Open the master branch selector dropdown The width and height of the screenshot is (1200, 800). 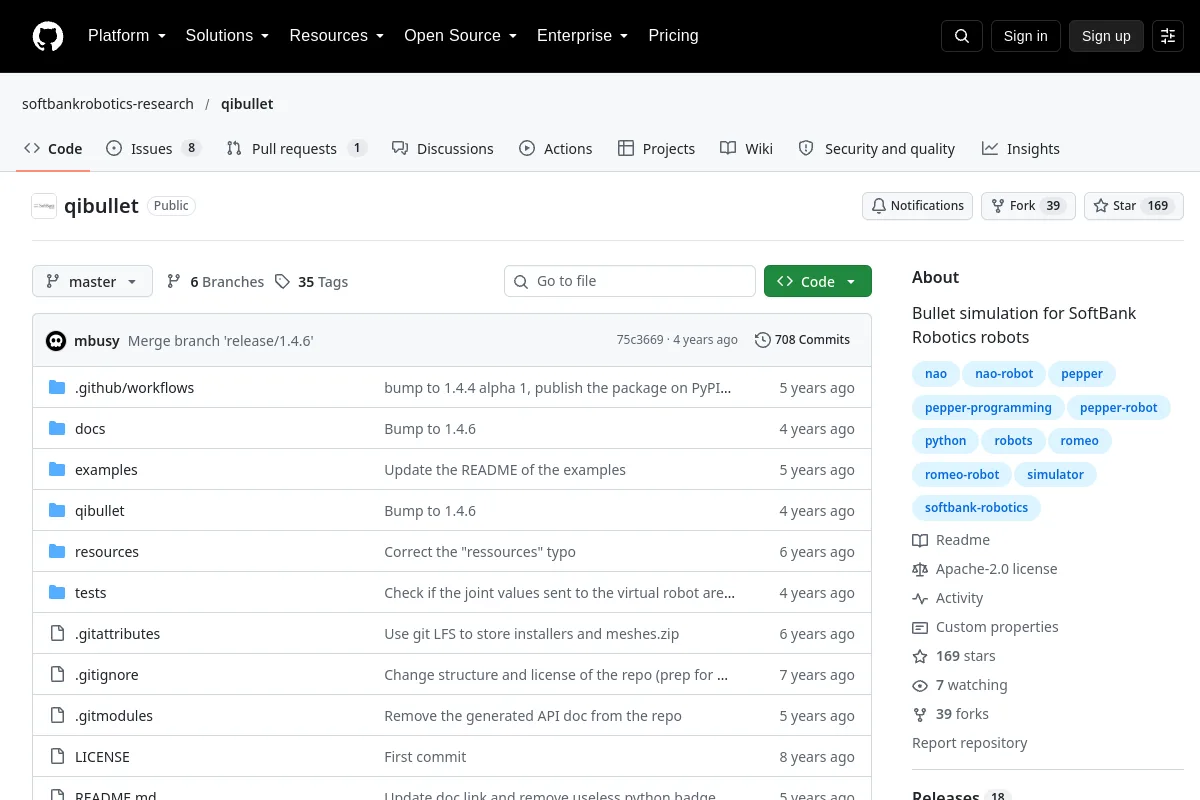coord(92,282)
